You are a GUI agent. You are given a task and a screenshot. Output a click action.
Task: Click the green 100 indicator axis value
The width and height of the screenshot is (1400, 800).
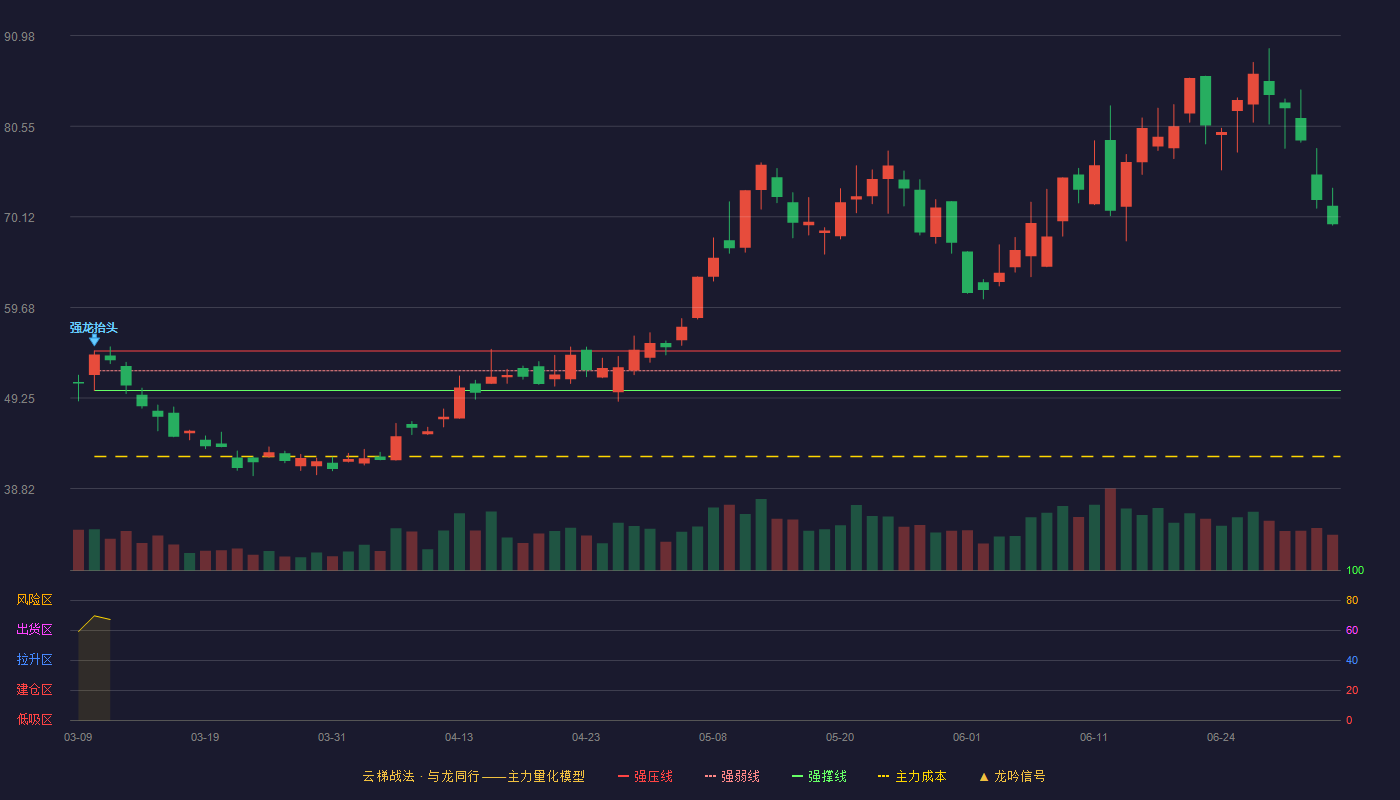[x=1355, y=570]
